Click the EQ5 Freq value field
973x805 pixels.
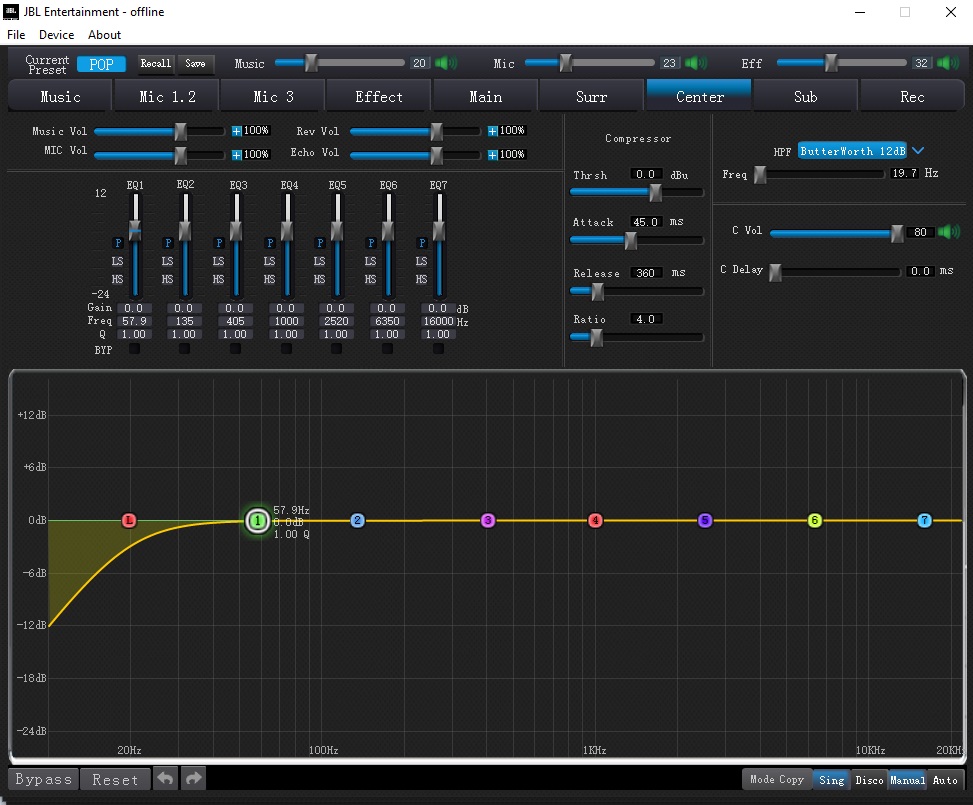click(x=337, y=322)
